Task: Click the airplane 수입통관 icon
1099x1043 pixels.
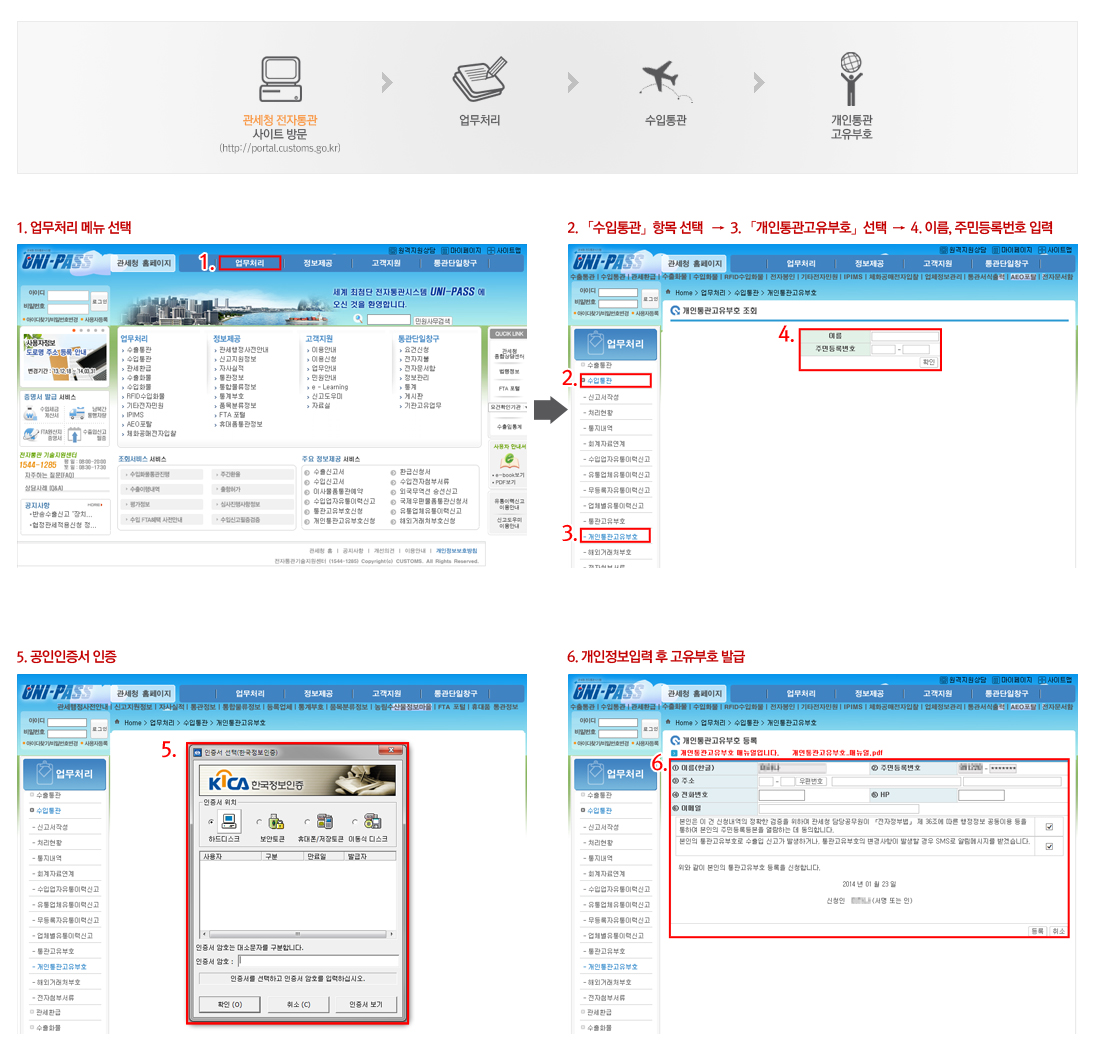Action: pyautogui.click(x=665, y=80)
